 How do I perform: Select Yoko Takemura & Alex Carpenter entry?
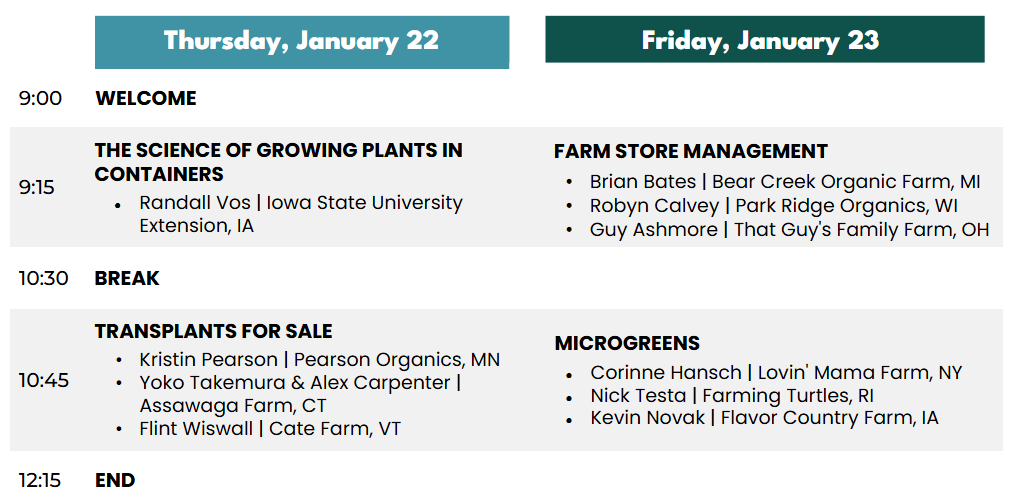coord(299,394)
